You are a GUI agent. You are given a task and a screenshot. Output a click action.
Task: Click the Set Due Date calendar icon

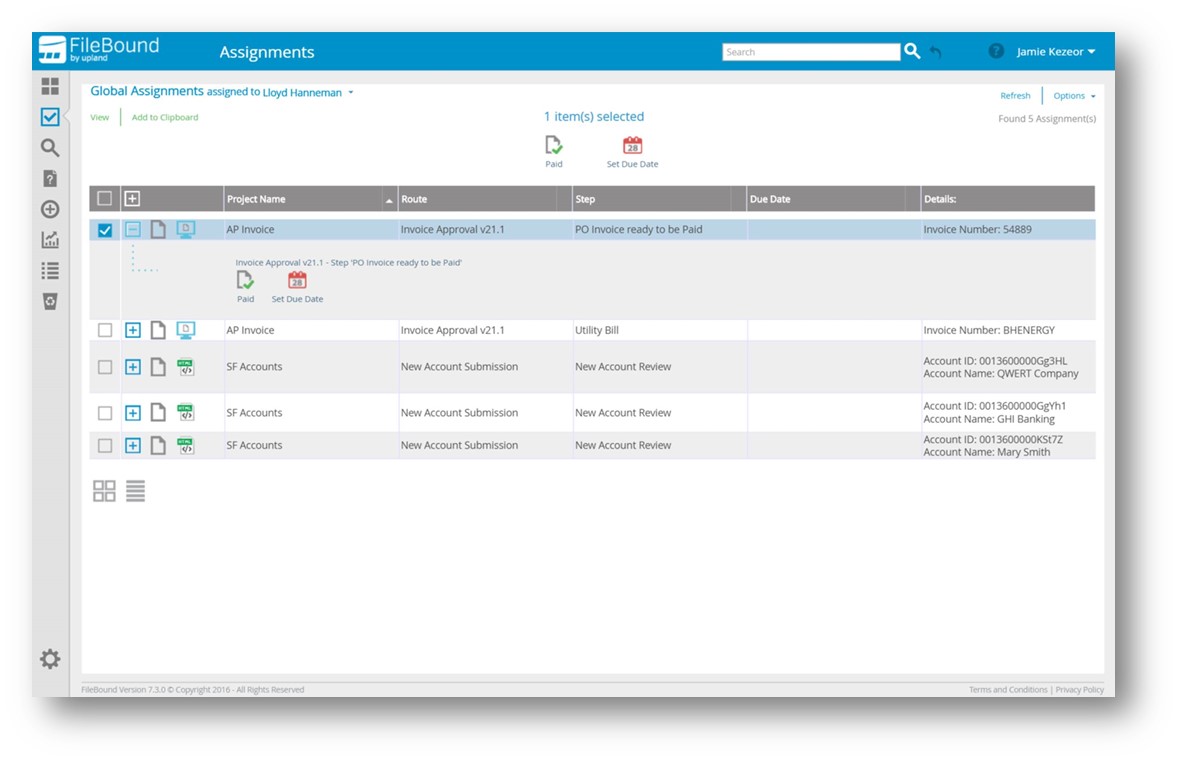click(x=632, y=146)
